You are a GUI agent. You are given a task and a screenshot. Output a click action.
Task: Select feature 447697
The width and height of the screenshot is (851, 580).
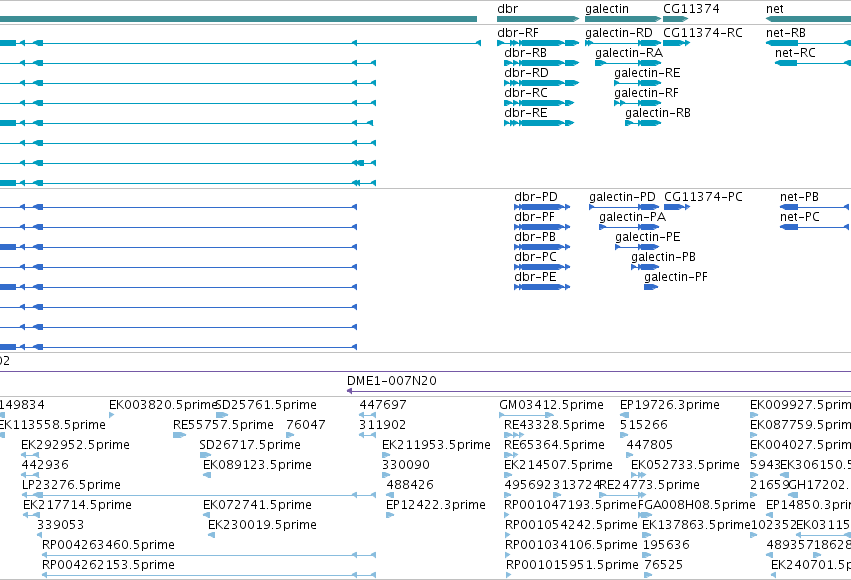tap(383, 405)
